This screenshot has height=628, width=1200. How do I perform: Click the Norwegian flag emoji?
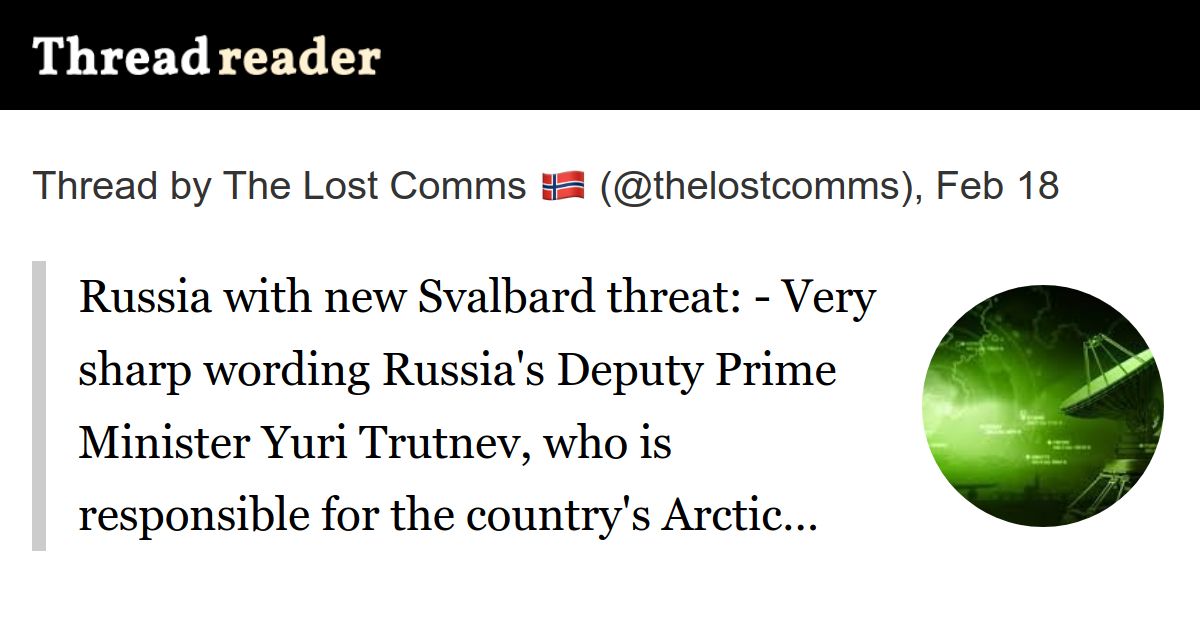[563, 186]
